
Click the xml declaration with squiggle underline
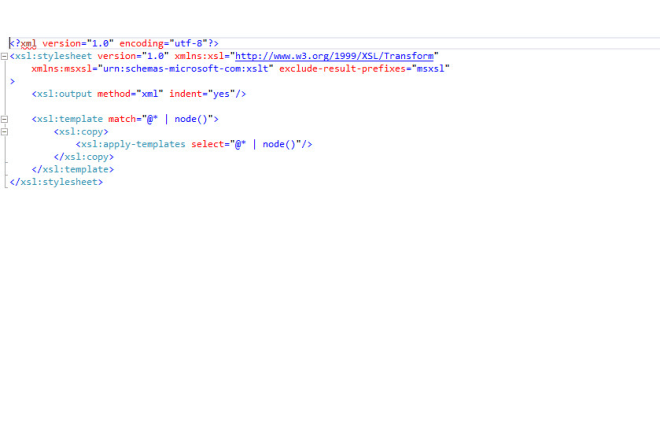(29, 43)
